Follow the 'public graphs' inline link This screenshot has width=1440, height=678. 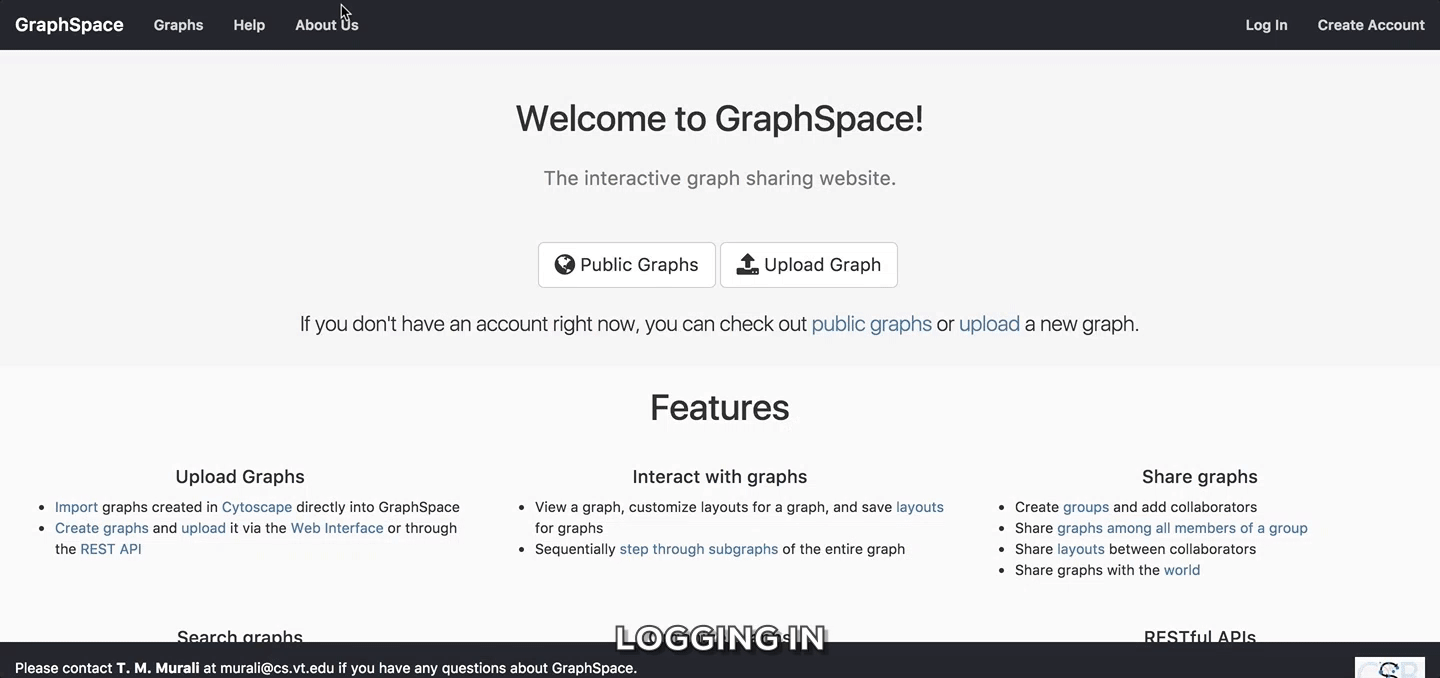click(872, 324)
